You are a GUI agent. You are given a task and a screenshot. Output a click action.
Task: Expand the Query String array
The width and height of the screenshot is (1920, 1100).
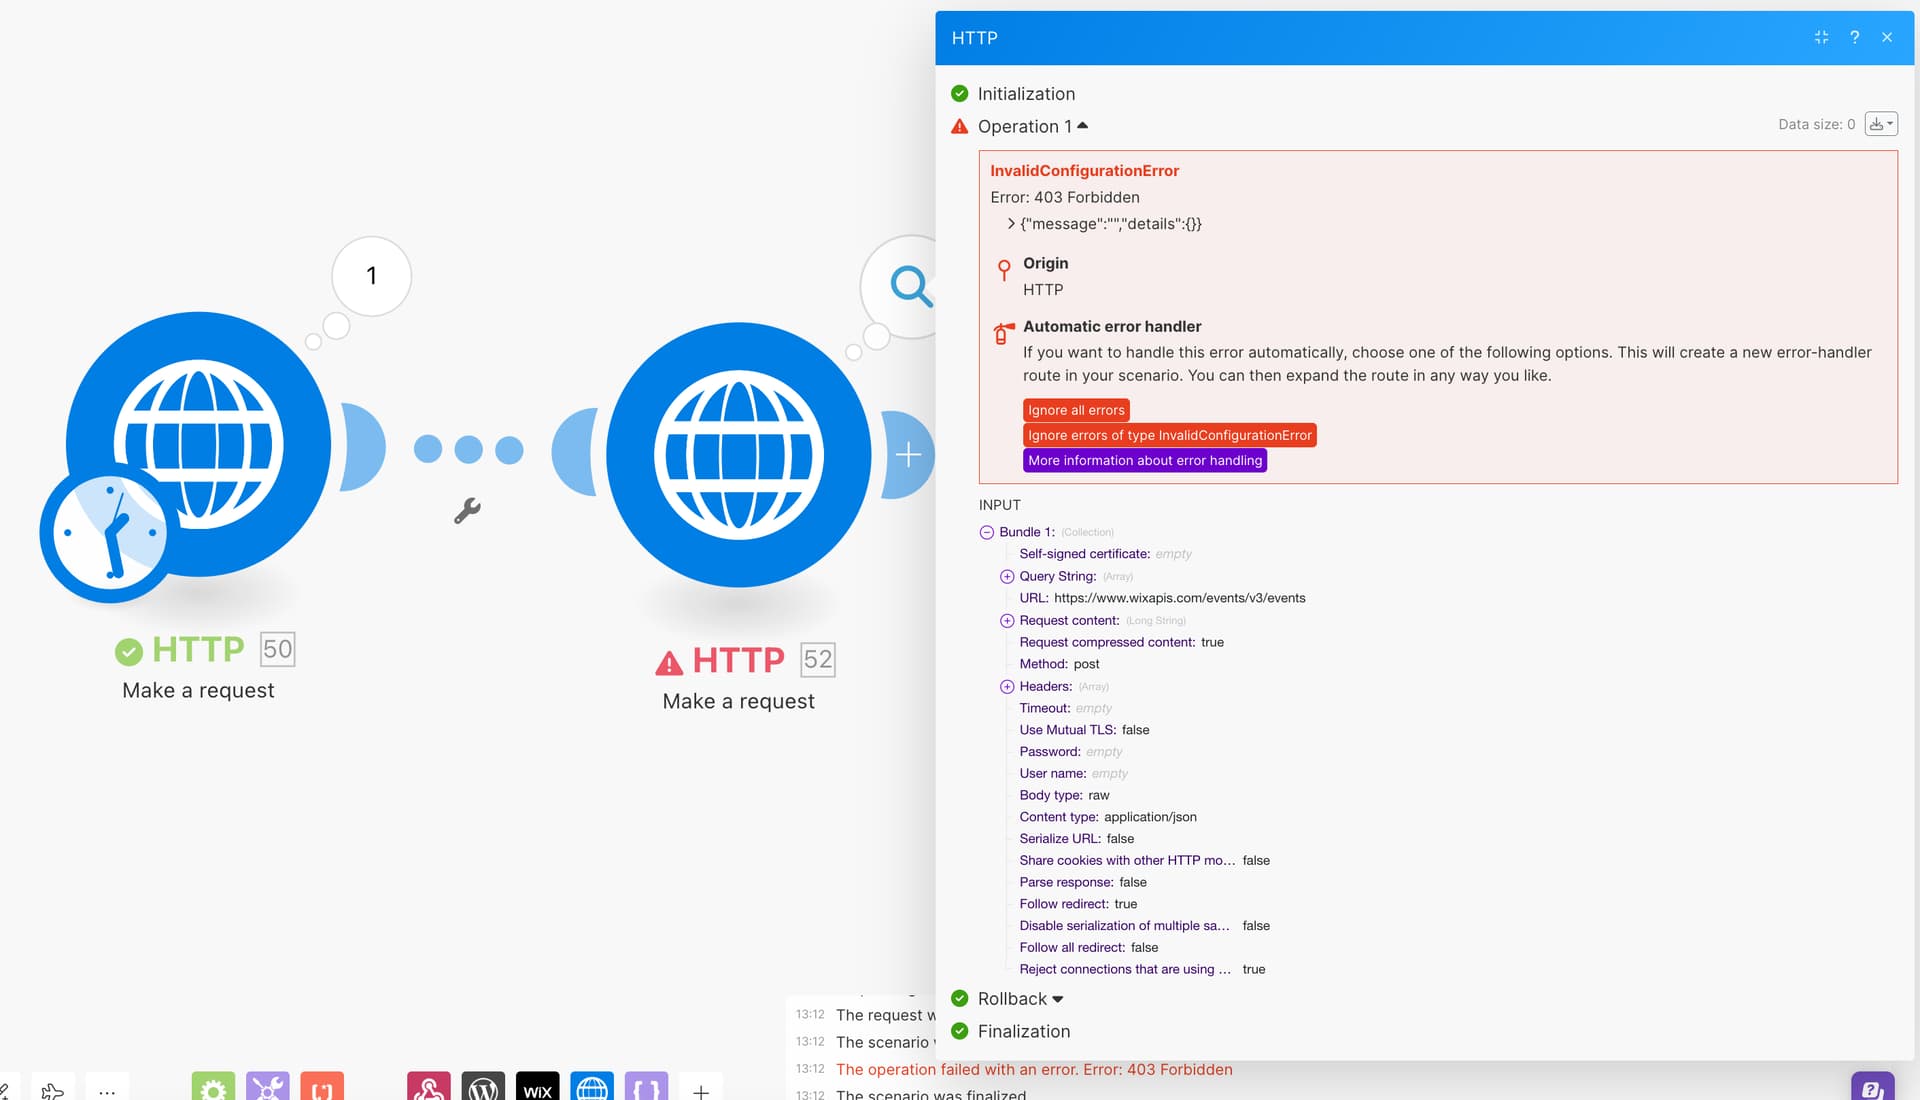1007,577
